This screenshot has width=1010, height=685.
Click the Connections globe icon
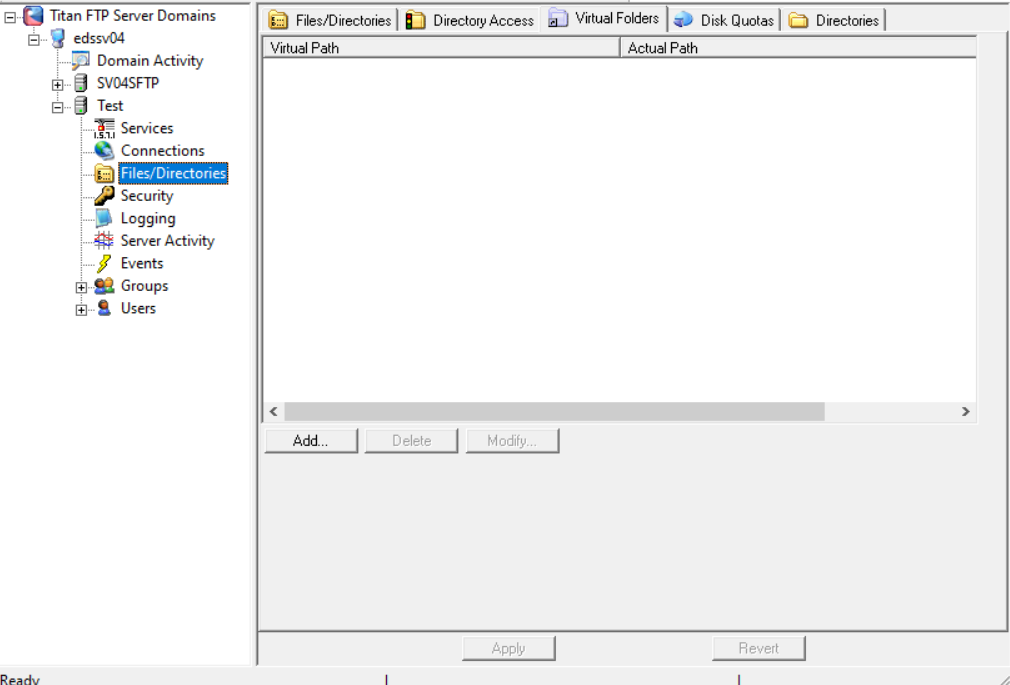click(x=104, y=150)
